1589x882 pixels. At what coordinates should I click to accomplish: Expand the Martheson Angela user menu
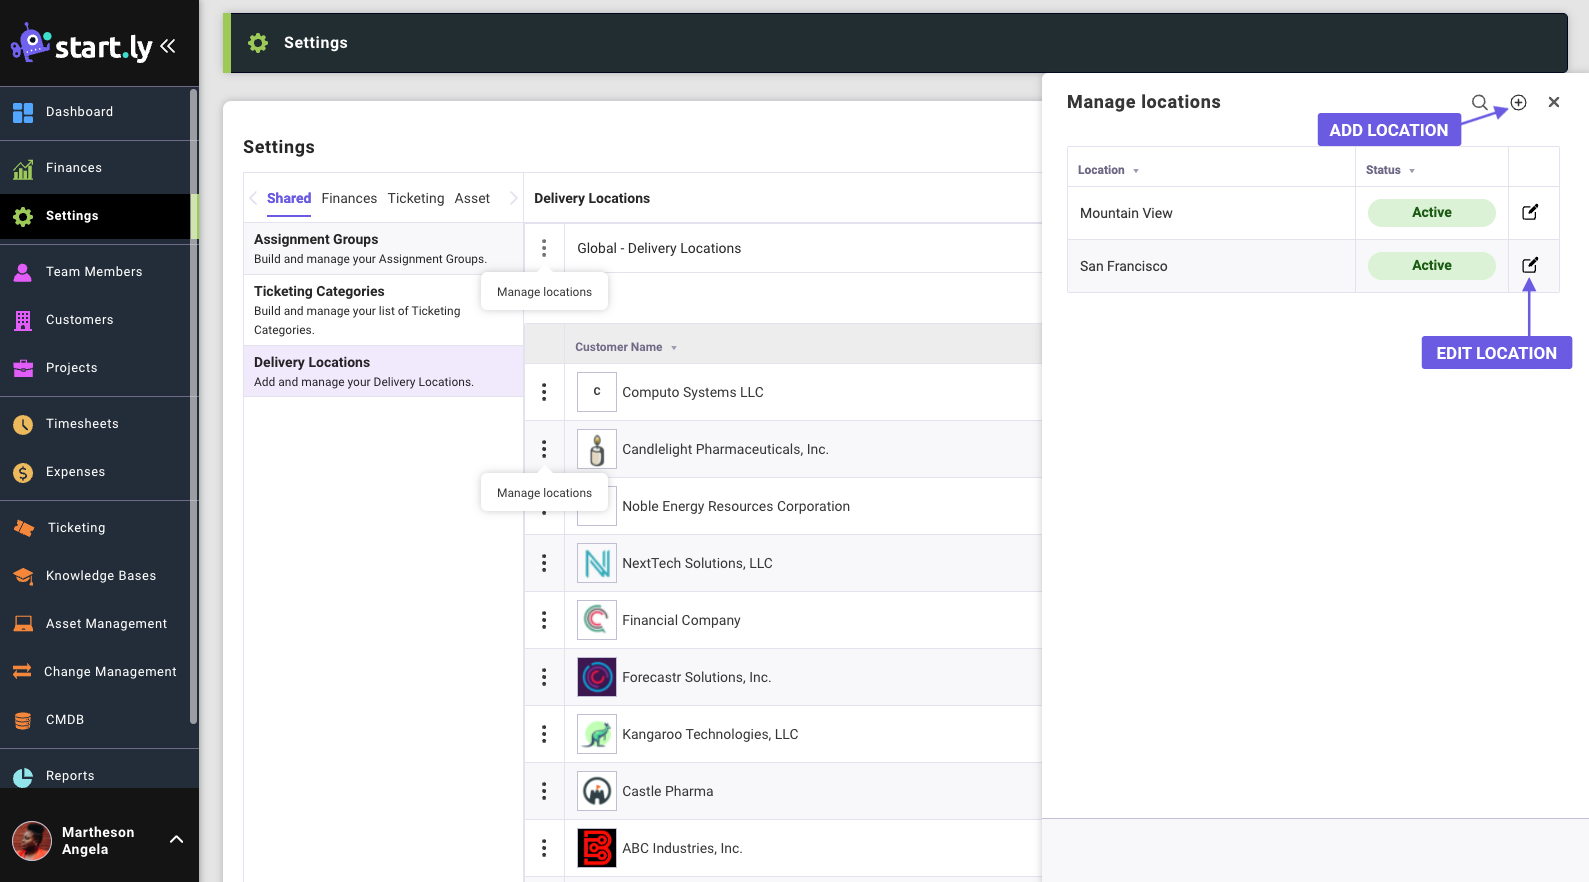point(176,840)
